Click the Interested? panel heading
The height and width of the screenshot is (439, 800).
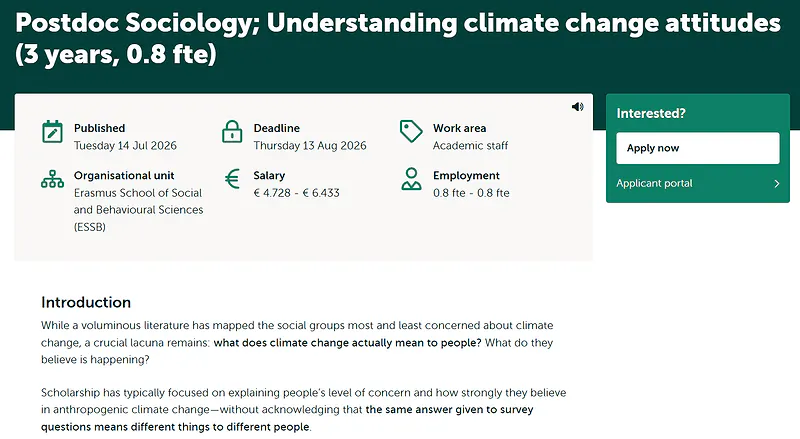click(x=651, y=113)
